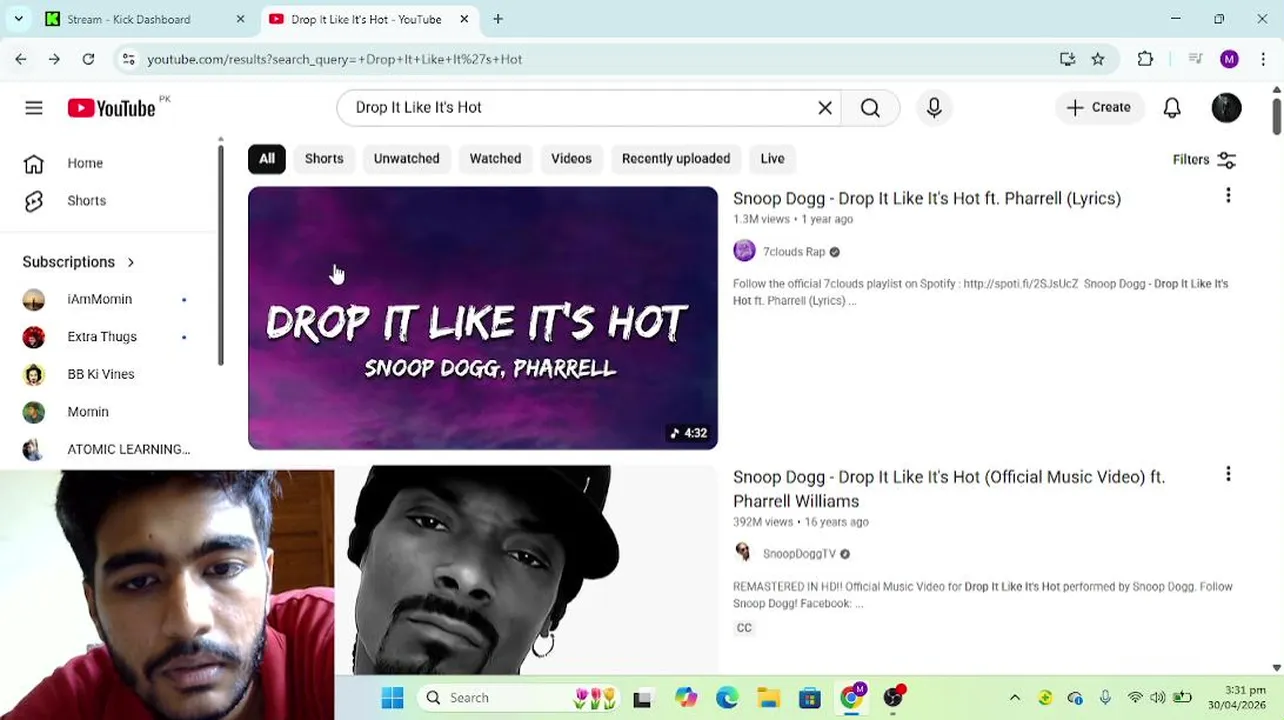This screenshot has width=1284, height=720.
Task: Select the Videos filter chip
Action: tap(571, 159)
